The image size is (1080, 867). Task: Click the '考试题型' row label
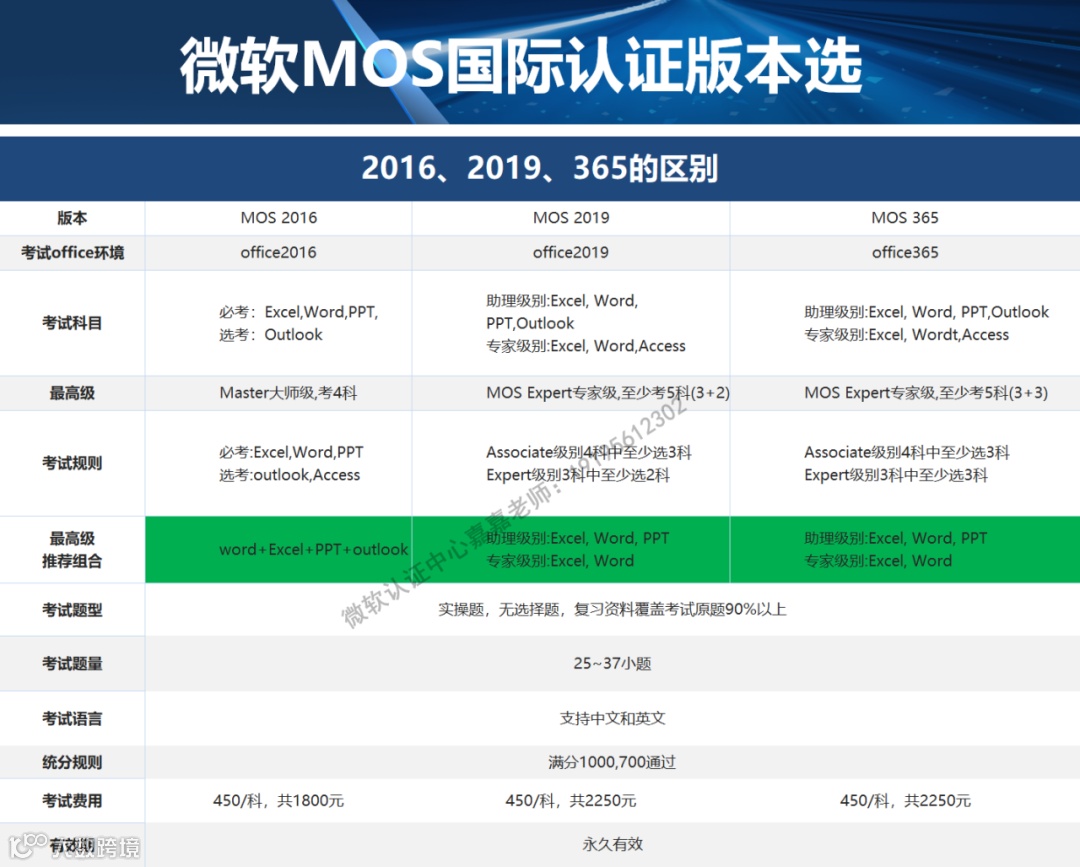[72, 609]
